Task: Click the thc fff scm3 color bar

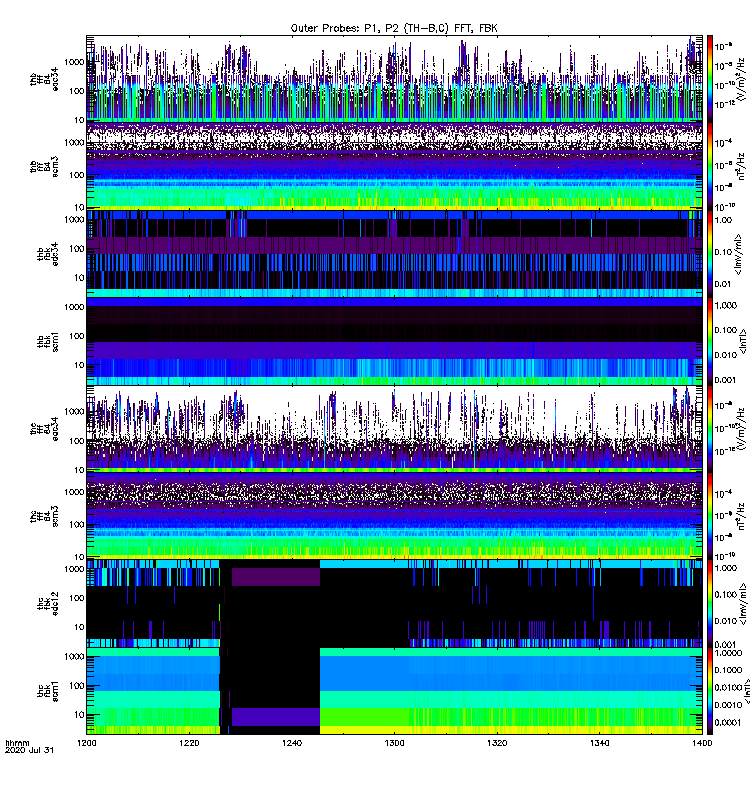Action: tap(709, 516)
